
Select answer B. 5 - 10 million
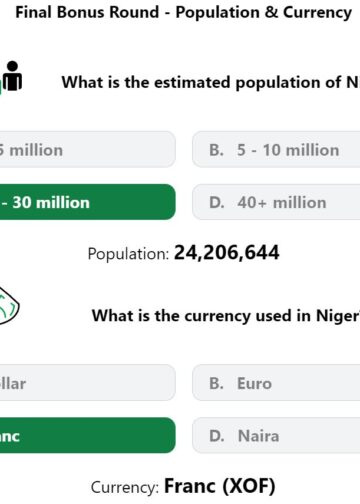(x=276, y=150)
